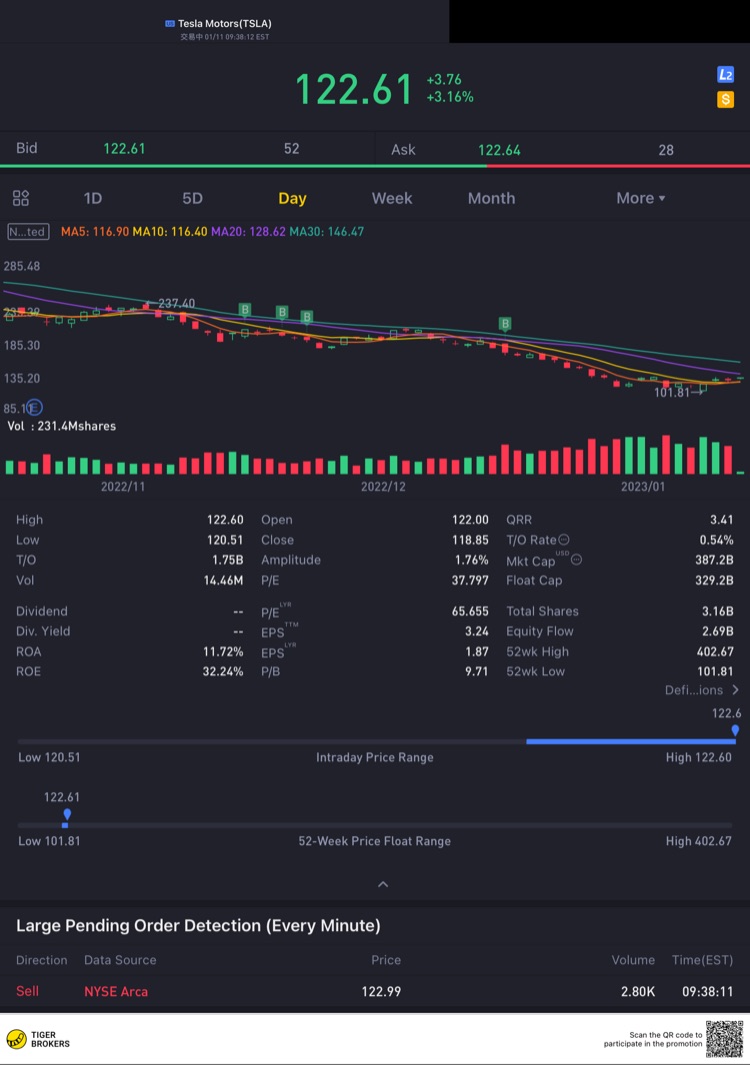Tap the Mkt Cap value 387.2B
The image size is (750, 1065).
pos(715,560)
